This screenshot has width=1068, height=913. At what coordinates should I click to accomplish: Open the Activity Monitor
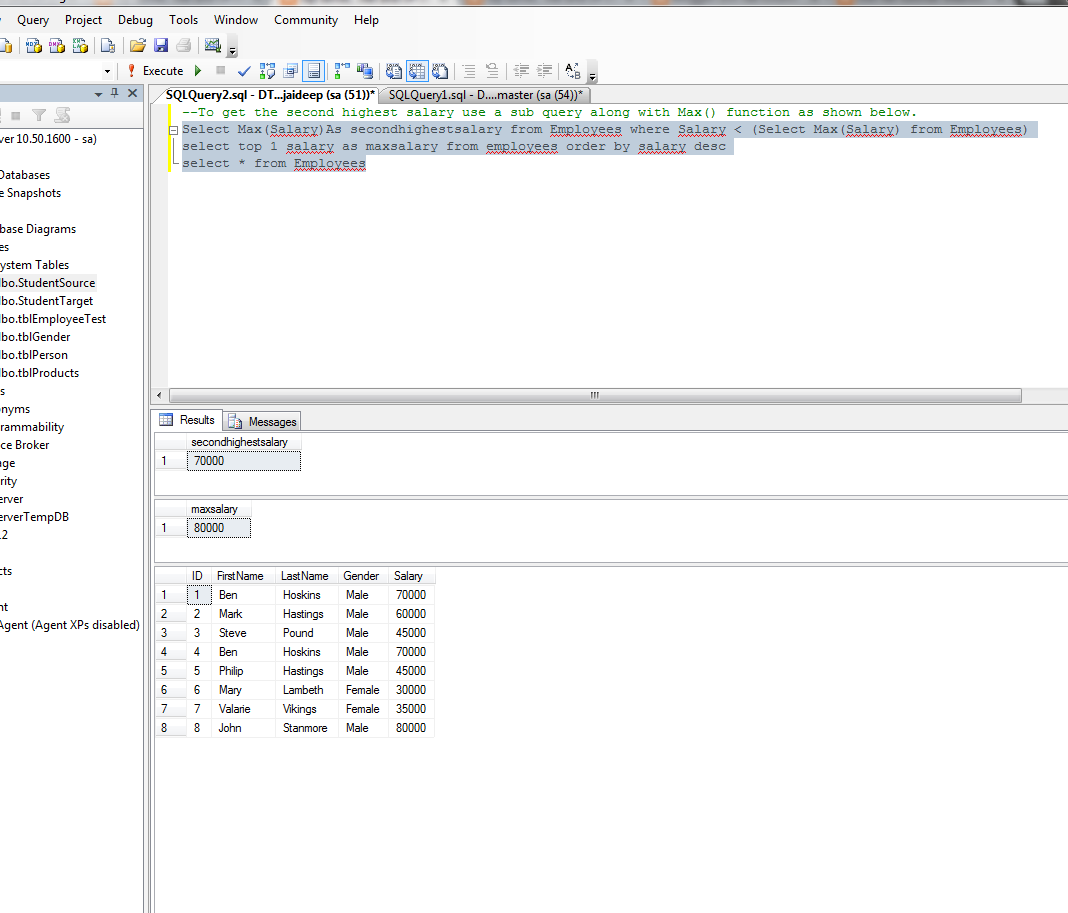click(213, 46)
